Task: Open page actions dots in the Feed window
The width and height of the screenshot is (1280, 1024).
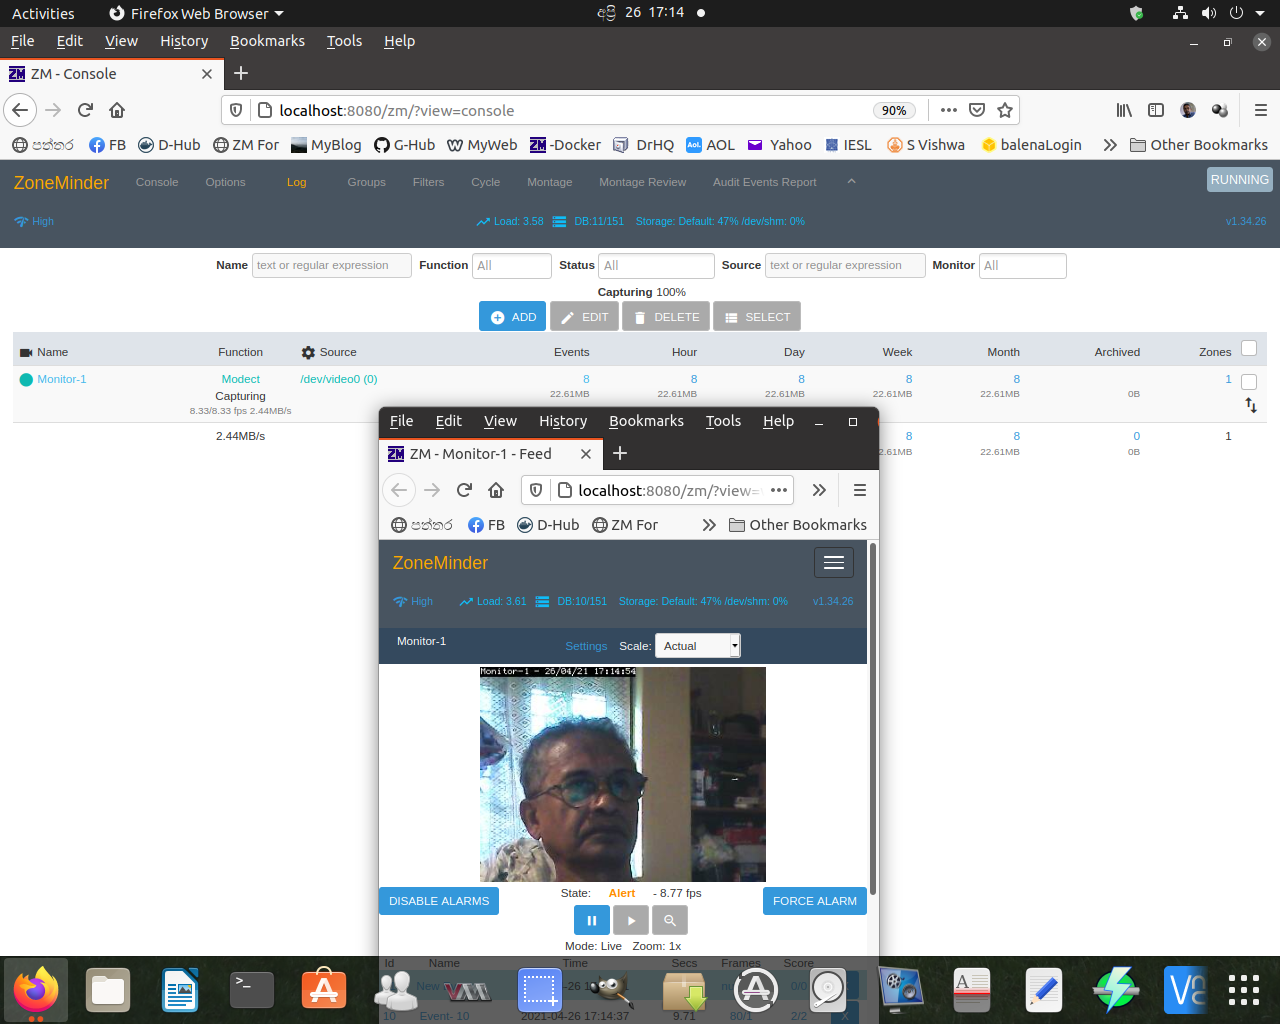Action: pyautogui.click(x=779, y=490)
